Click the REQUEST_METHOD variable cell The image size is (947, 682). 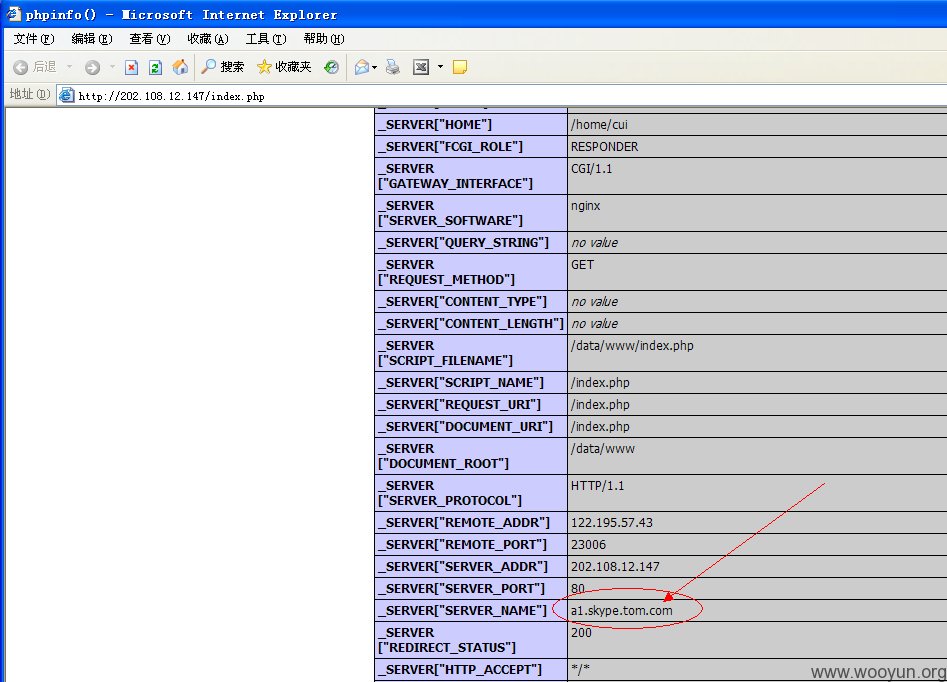470,272
